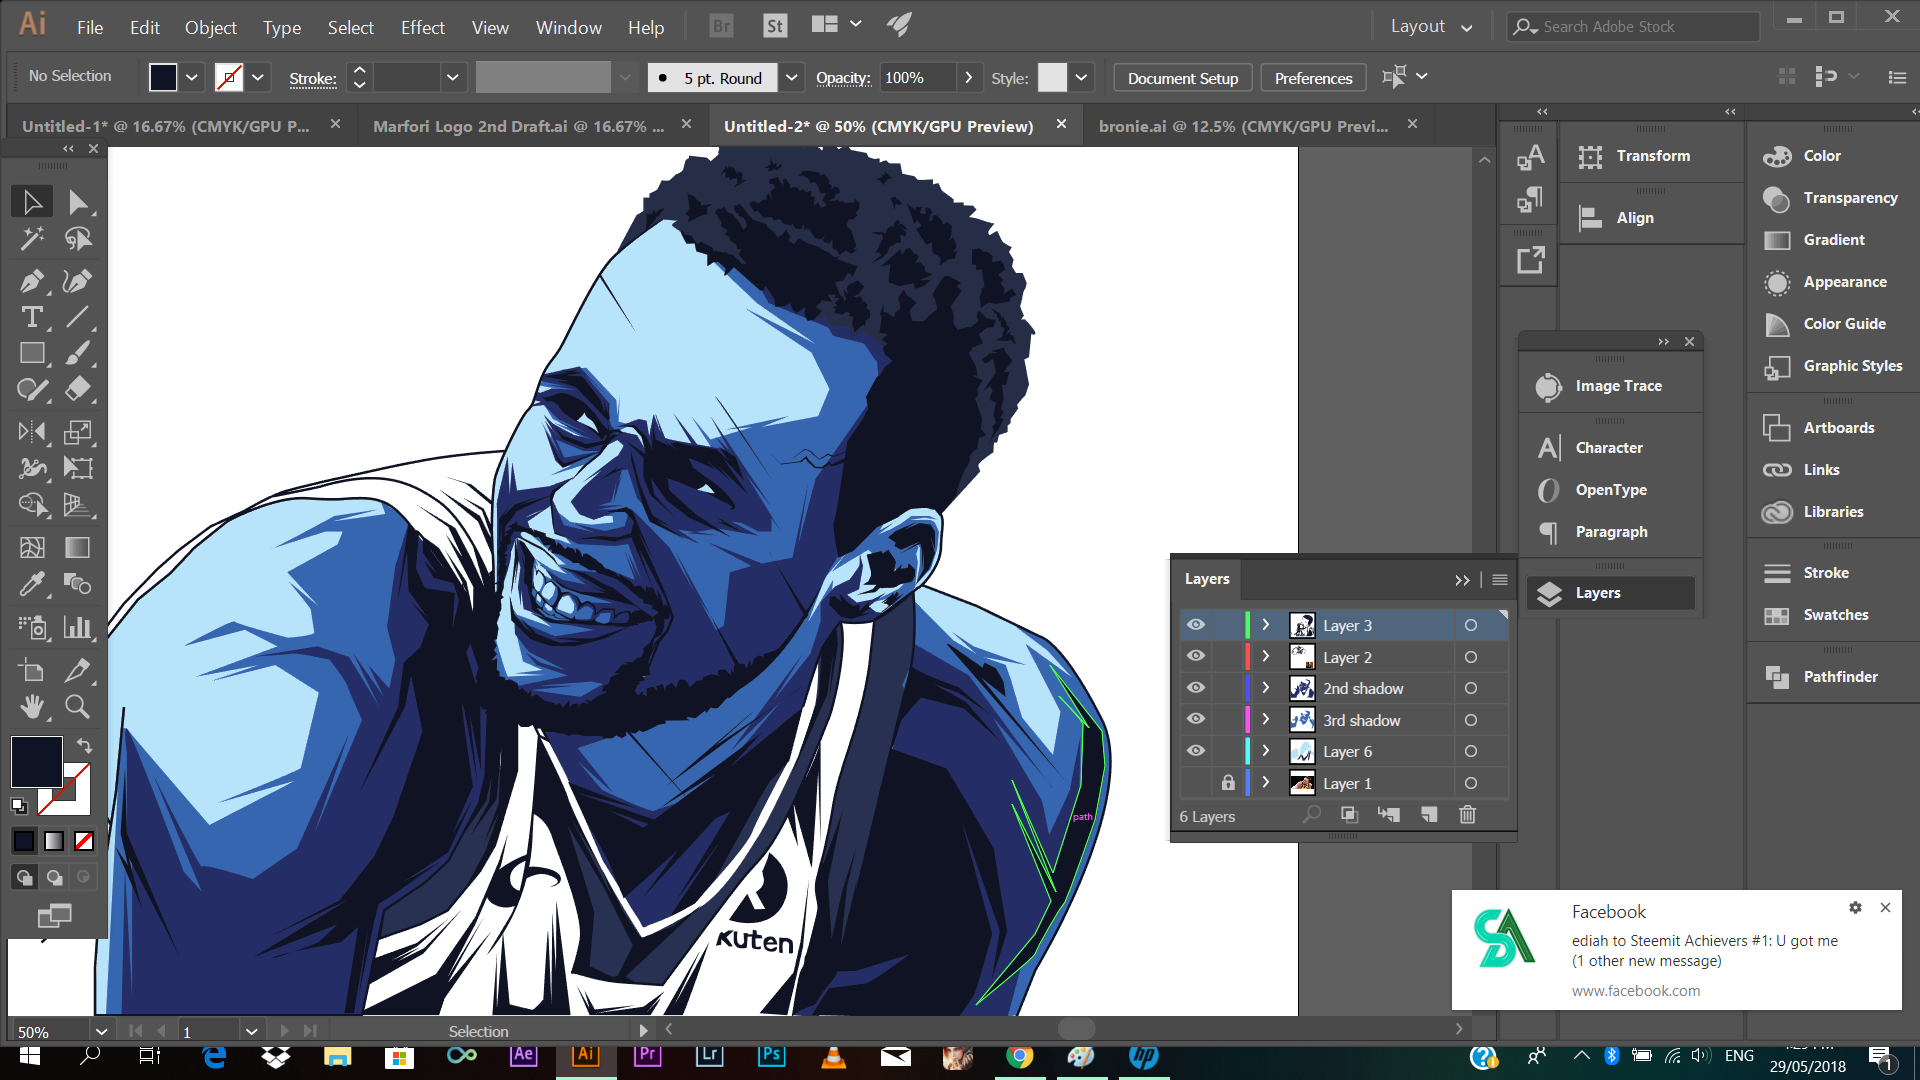The image size is (1920, 1080).
Task: Open the Image Trace panel
Action: [1610, 386]
